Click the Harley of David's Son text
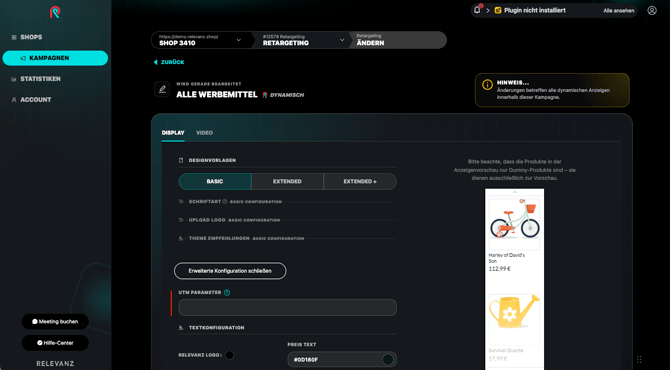Viewport: 670px width, 370px height. pos(506,258)
